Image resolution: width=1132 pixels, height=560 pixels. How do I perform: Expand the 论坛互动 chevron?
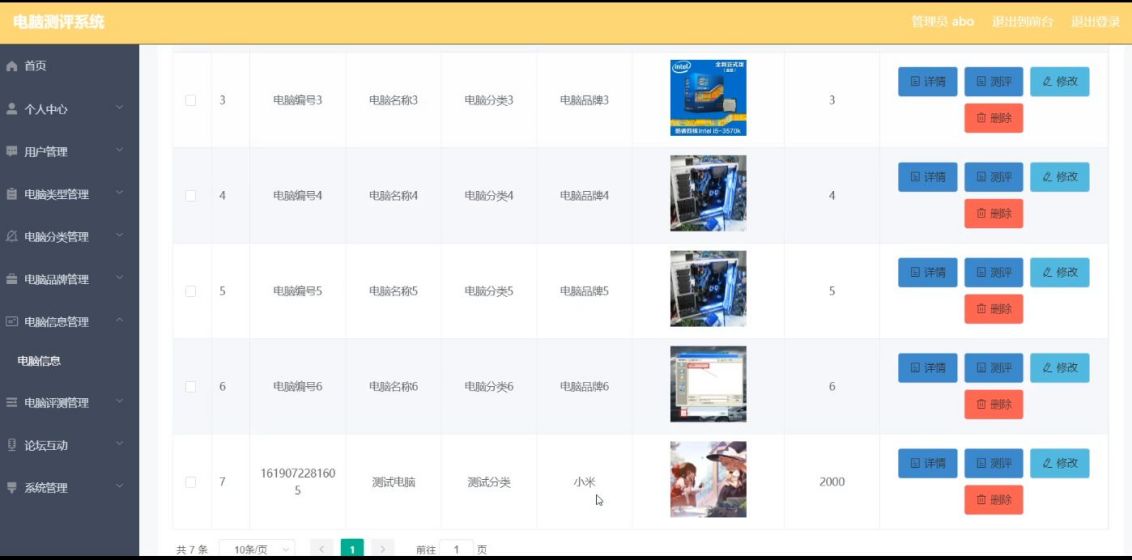[120, 445]
